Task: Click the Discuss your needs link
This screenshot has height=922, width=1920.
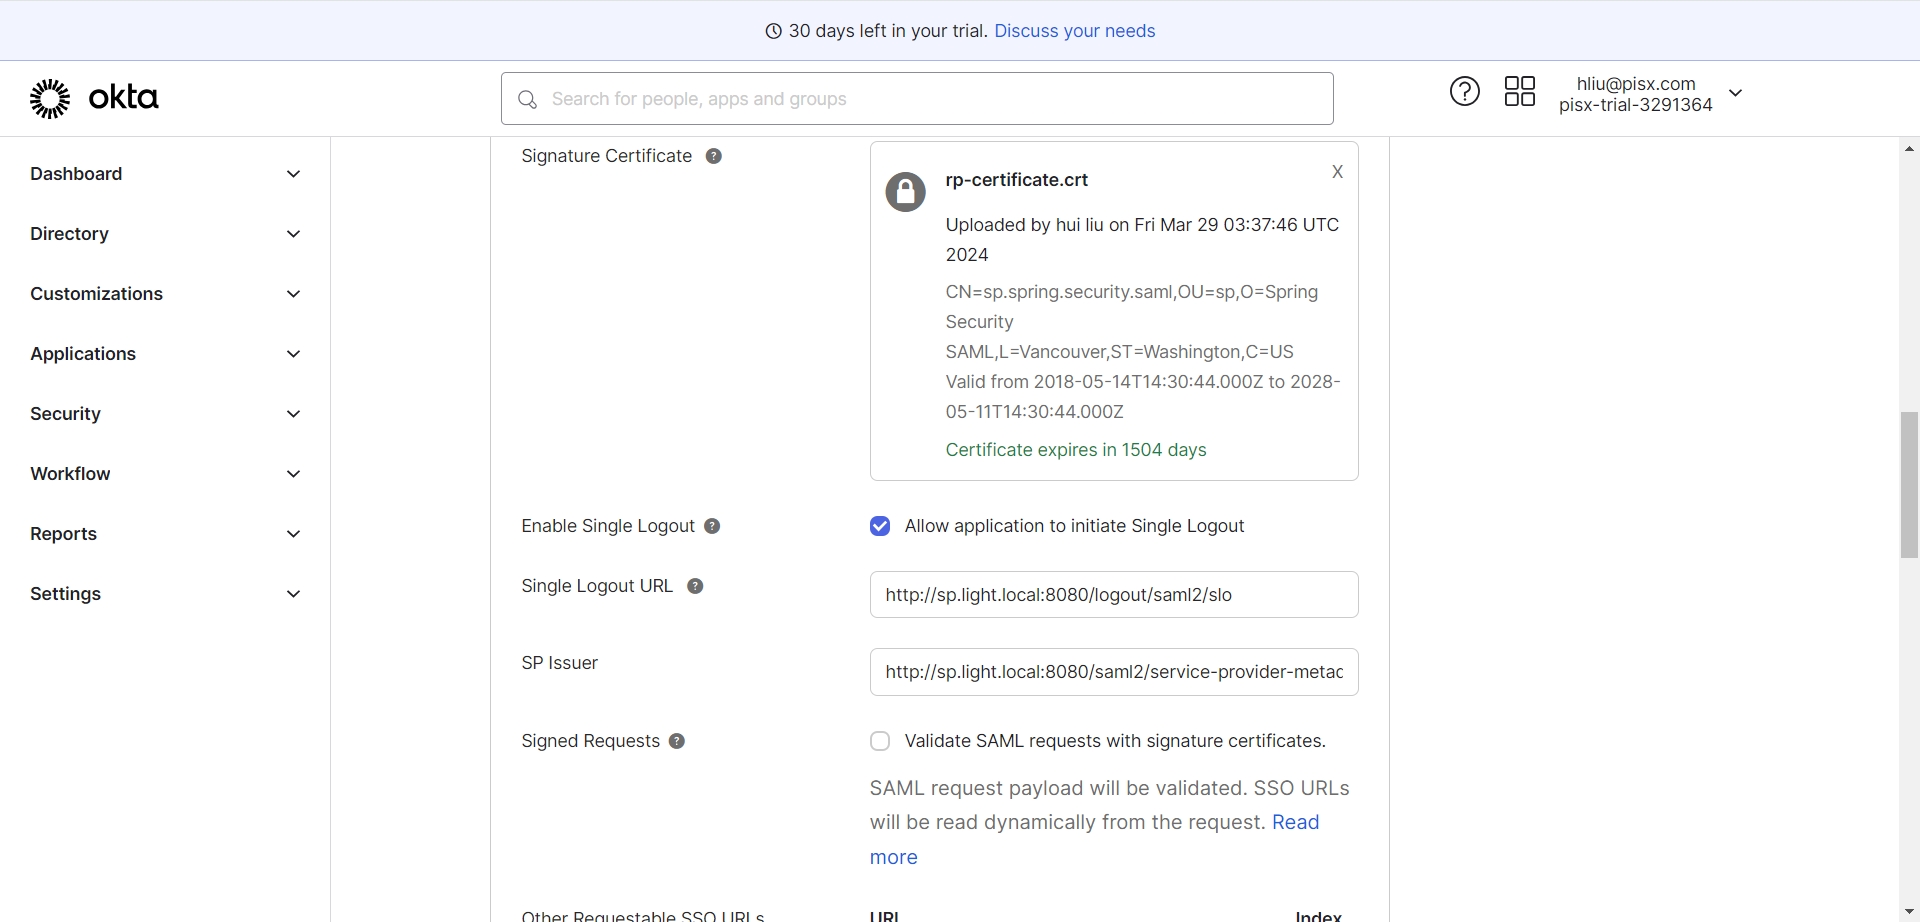Action: [x=1074, y=31]
